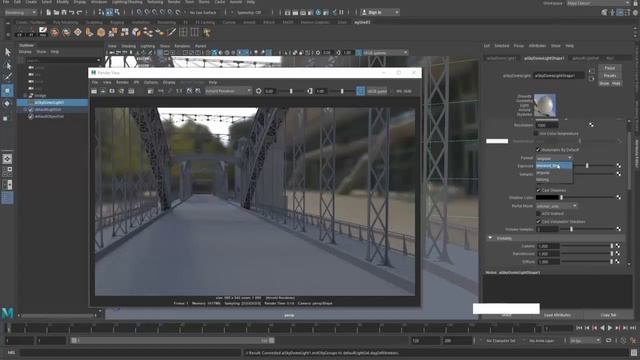The image size is (640, 360).
Task: Choose the Rotate tool in toolbox
Action: click(7, 104)
